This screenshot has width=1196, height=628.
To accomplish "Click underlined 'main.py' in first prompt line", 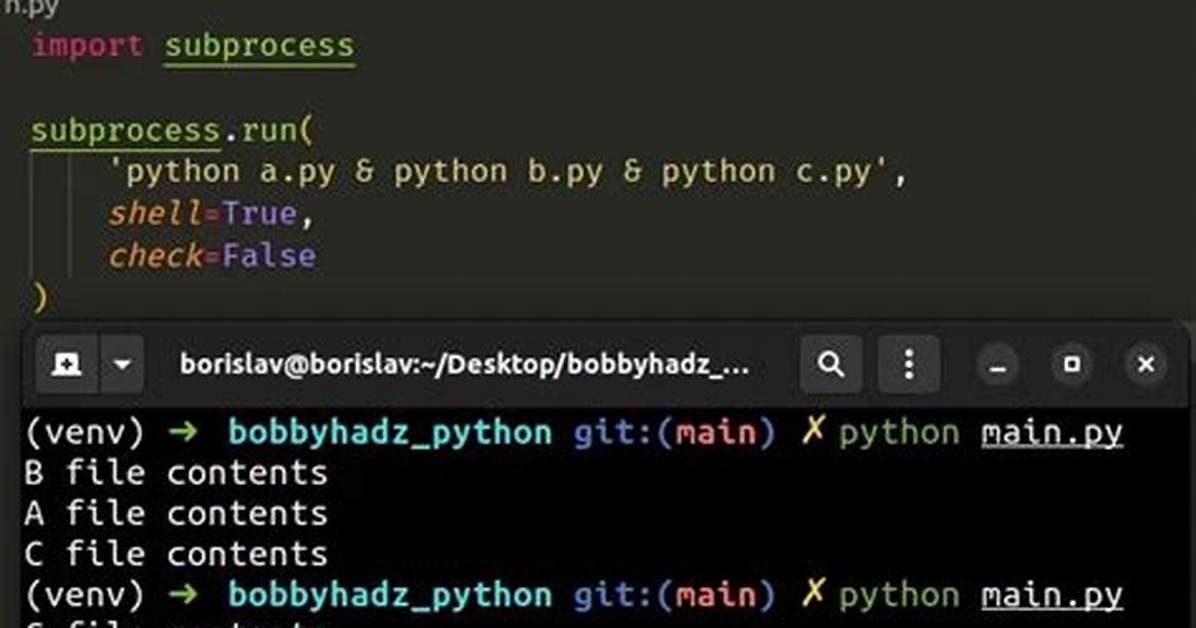I will (x=1052, y=433).
